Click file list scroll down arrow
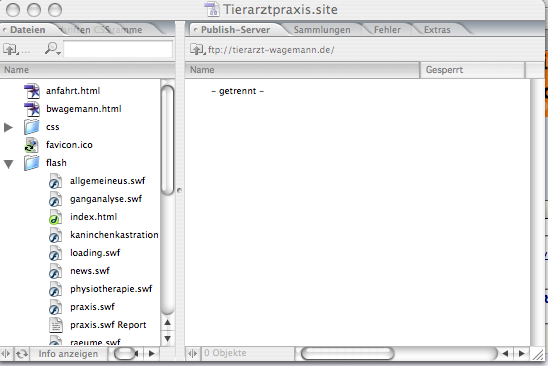Screen dimensions: 548x366 pyautogui.click(x=168, y=338)
